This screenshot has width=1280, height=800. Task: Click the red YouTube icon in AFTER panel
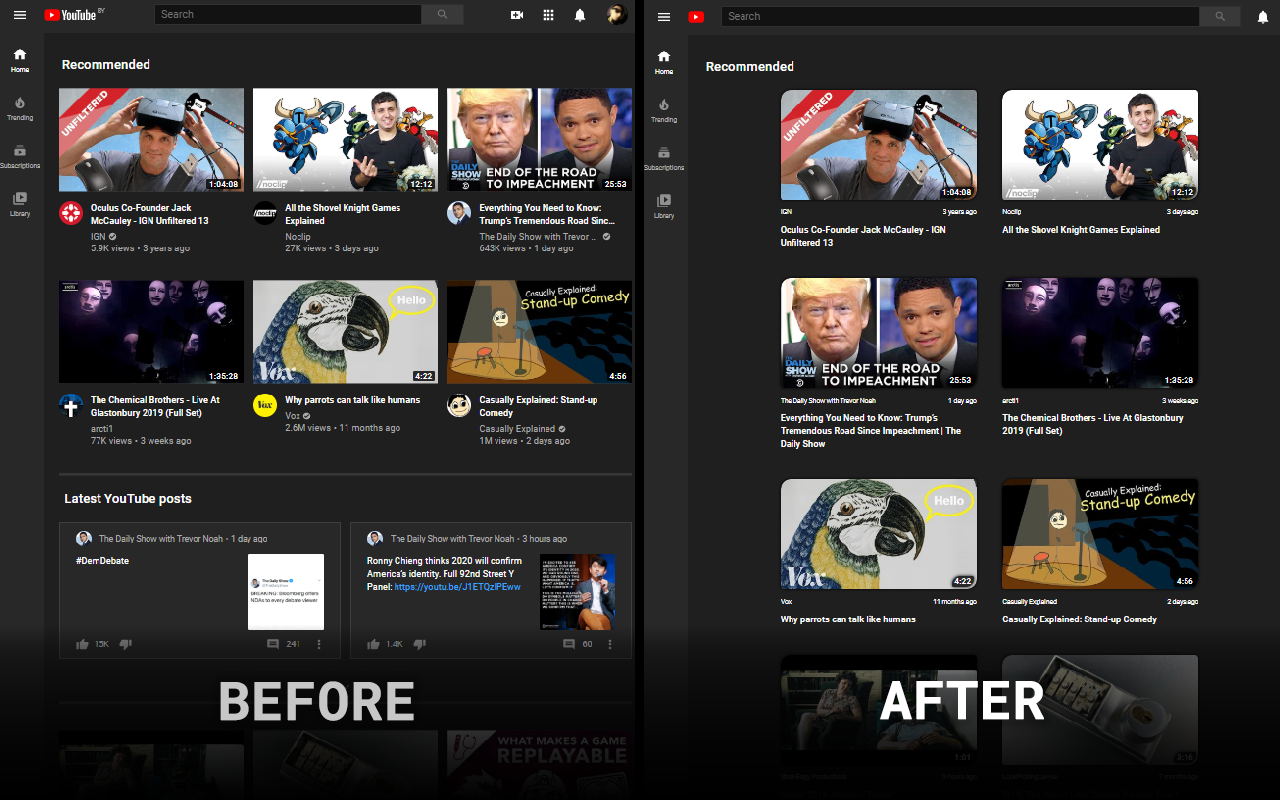pos(696,17)
